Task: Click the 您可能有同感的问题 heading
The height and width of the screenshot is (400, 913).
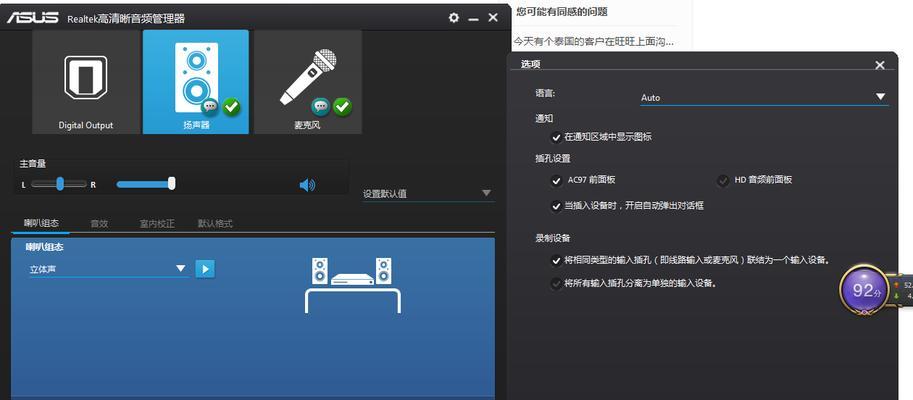Action: (562, 12)
